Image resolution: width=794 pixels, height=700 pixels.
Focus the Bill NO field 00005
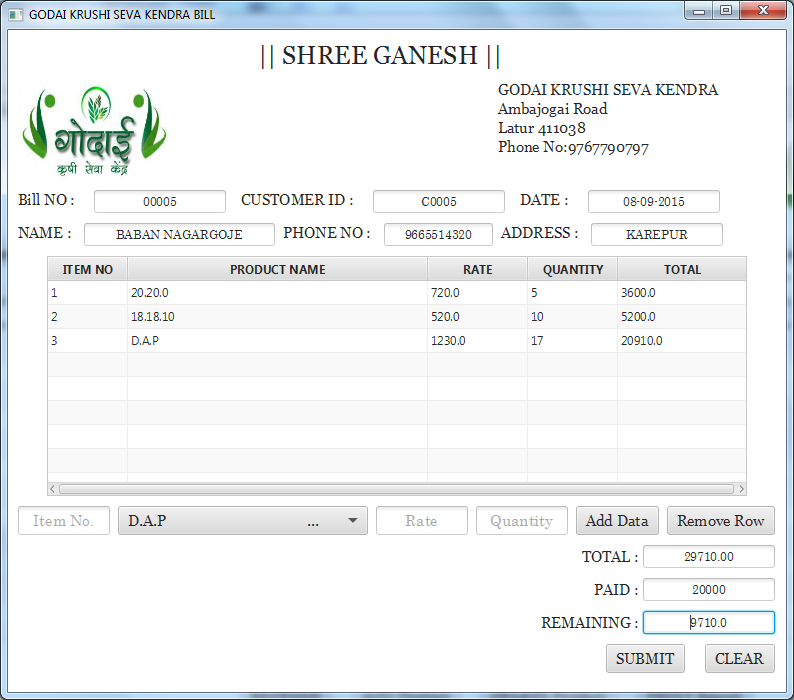pyautogui.click(x=160, y=202)
